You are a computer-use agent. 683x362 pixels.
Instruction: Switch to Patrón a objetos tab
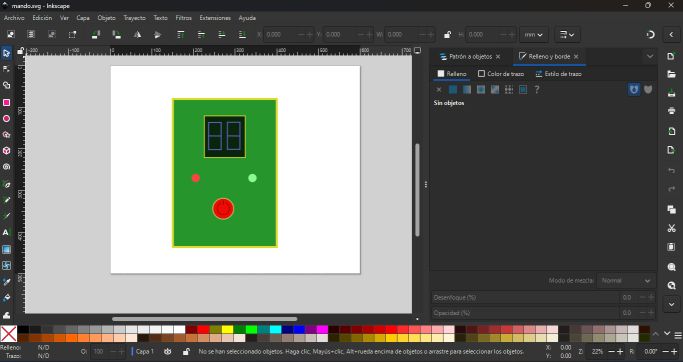466,57
